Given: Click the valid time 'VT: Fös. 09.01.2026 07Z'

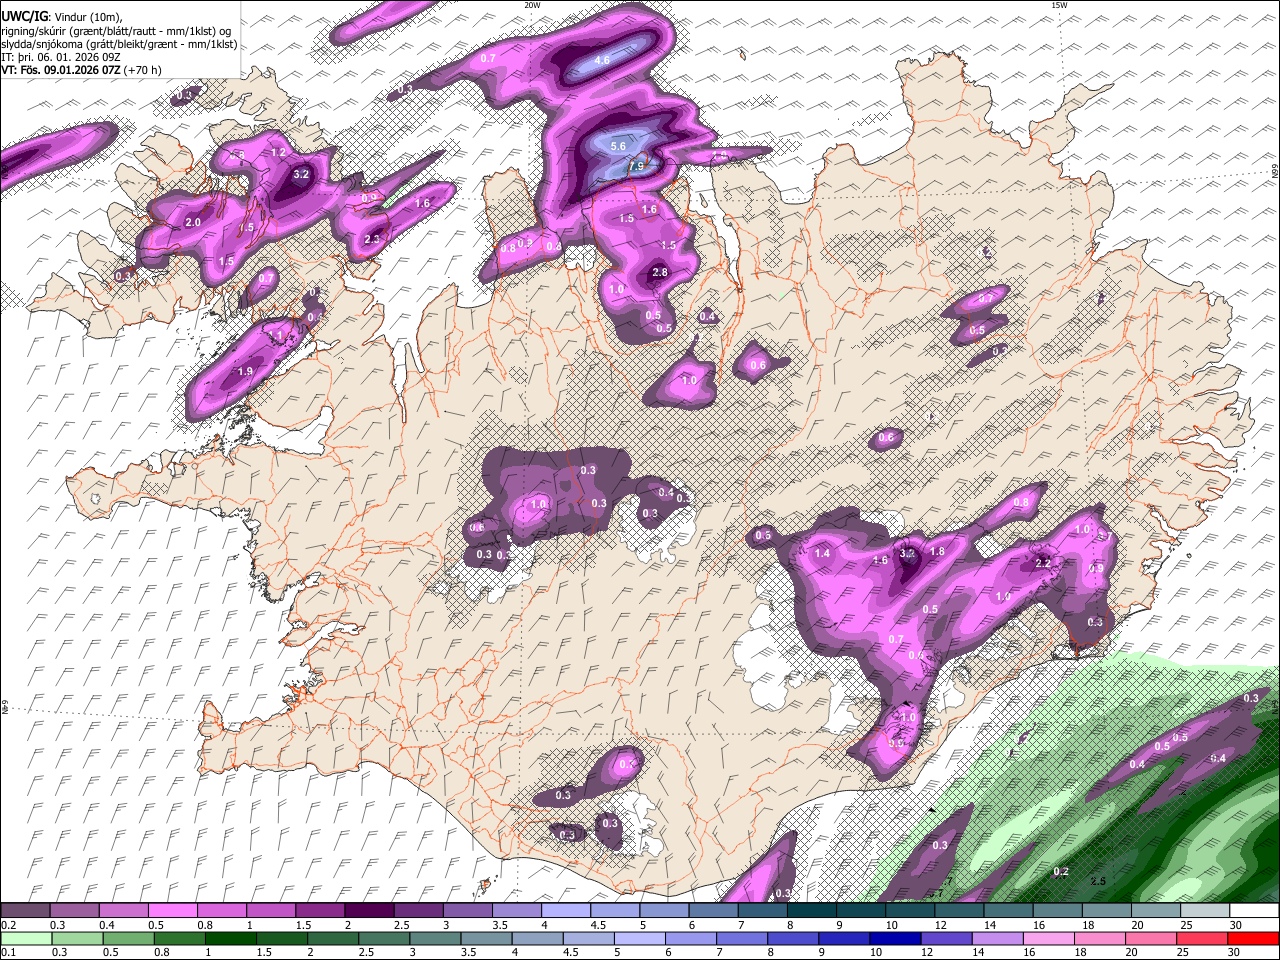Looking at the screenshot, I should pyautogui.click(x=61, y=70).
